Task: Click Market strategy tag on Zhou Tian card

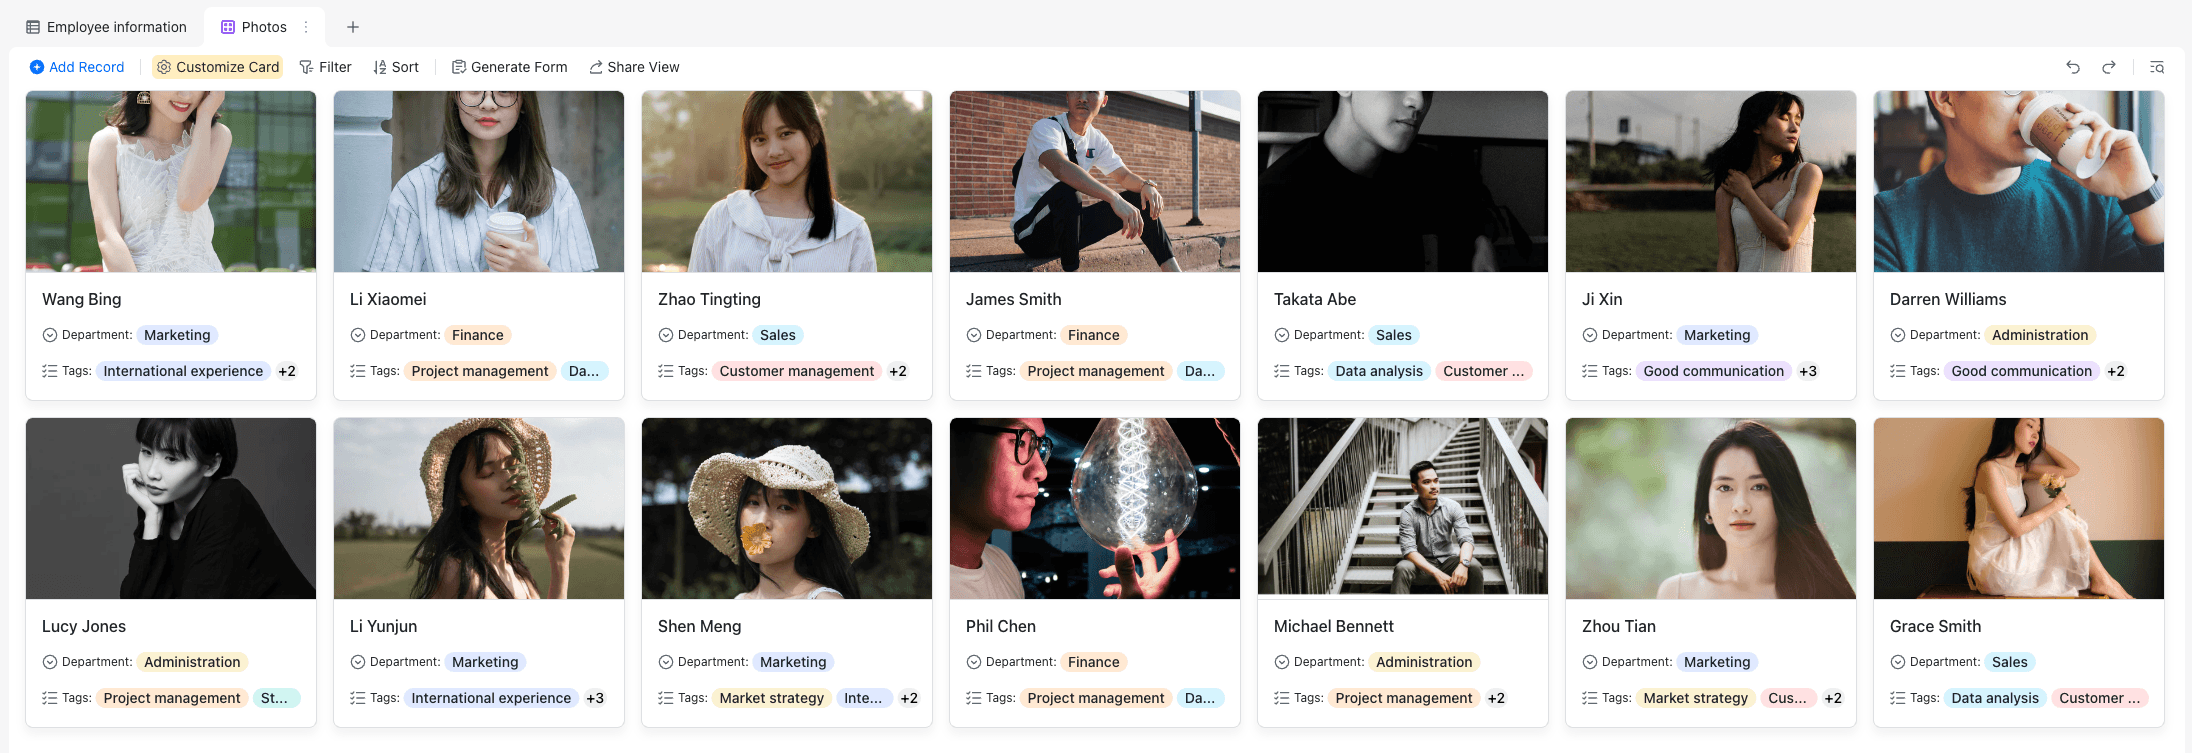Action: coord(1695,698)
